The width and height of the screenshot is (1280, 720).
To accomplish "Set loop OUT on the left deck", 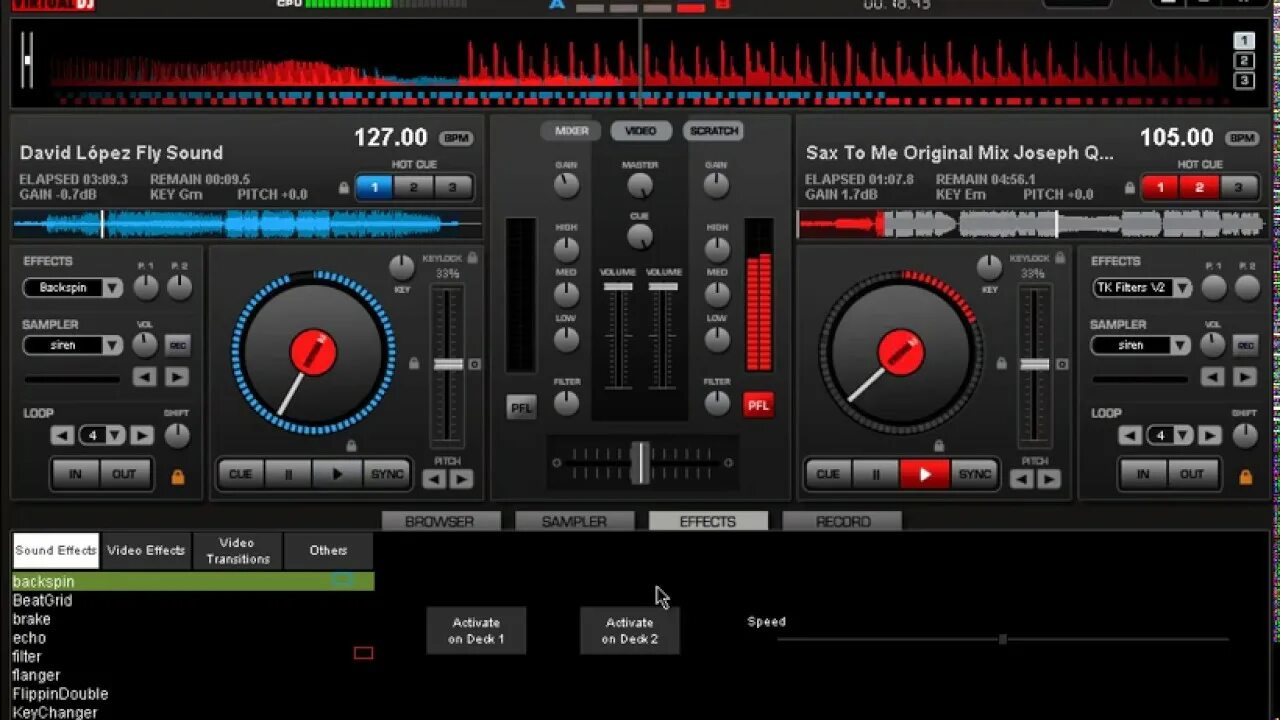I will click(x=124, y=474).
